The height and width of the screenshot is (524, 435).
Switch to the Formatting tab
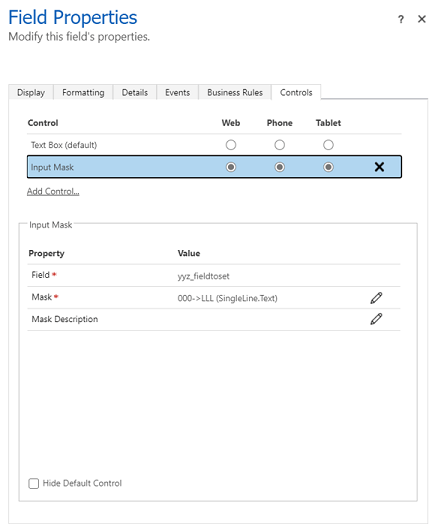click(x=83, y=92)
